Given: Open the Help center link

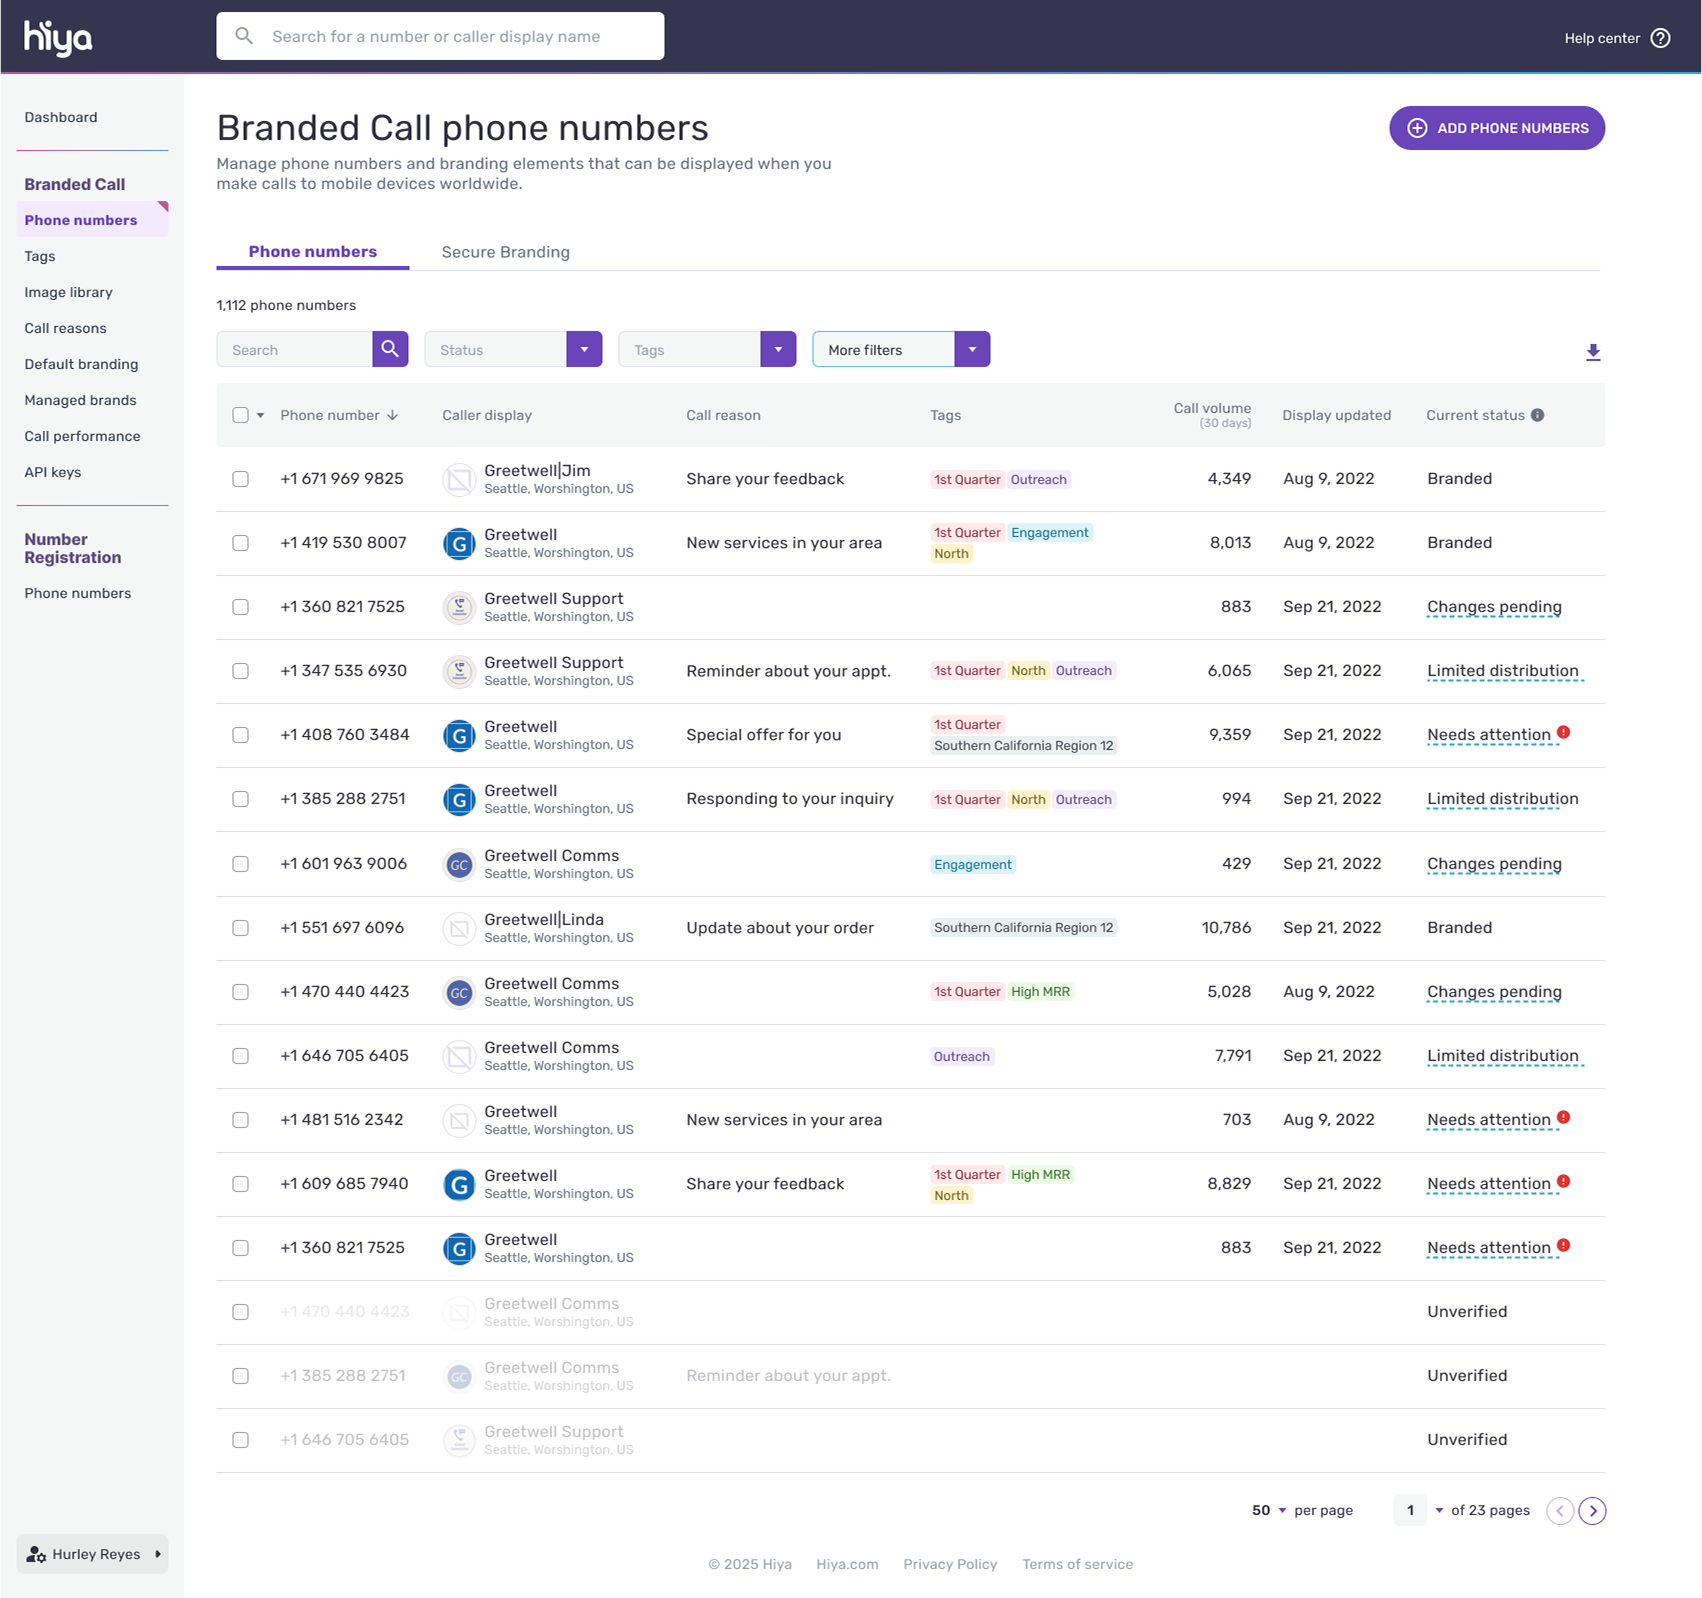Looking at the screenshot, I should (x=1602, y=38).
